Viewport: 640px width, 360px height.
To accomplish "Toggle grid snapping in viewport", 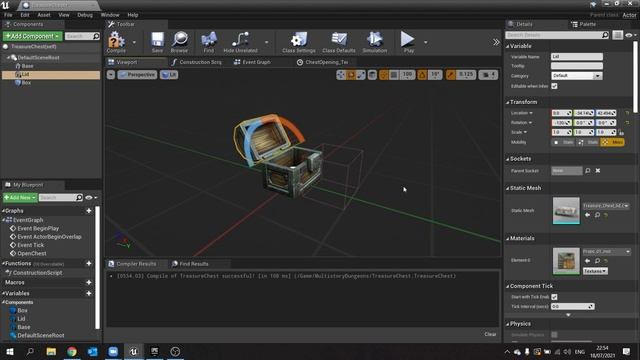I will [384, 75].
